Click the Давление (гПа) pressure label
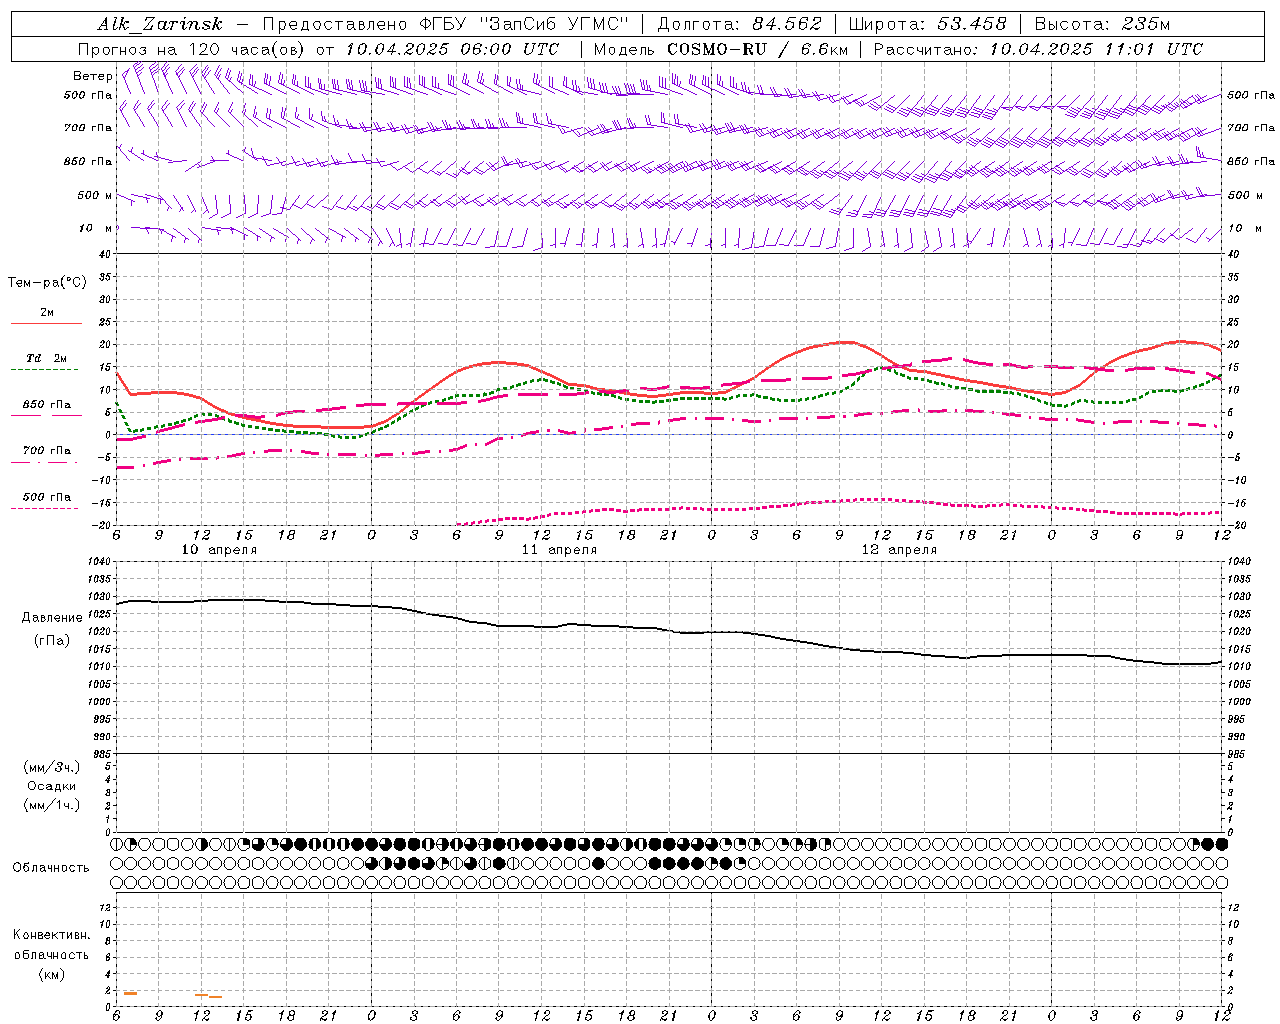Screen dimensions: 1280x1024 click(x=52, y=629)
